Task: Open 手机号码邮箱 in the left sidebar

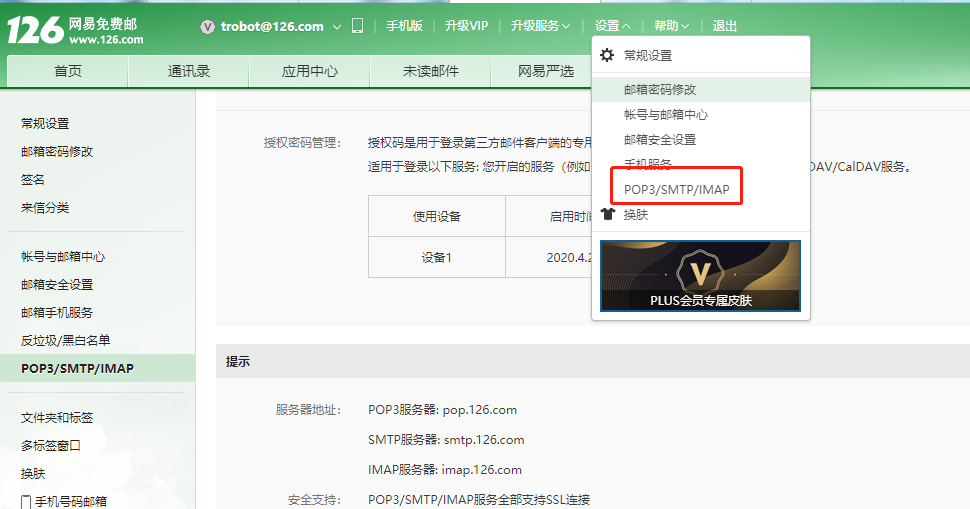Action: click(71, 502)
